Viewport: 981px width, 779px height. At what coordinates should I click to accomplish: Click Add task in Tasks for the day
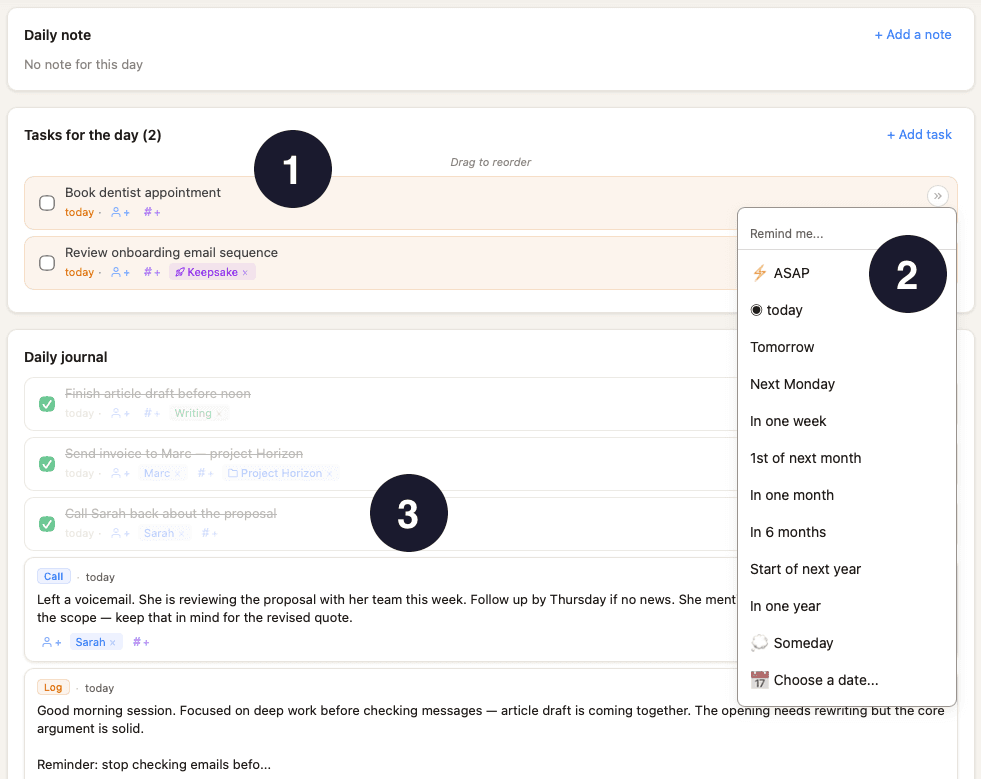click(919, 134)
